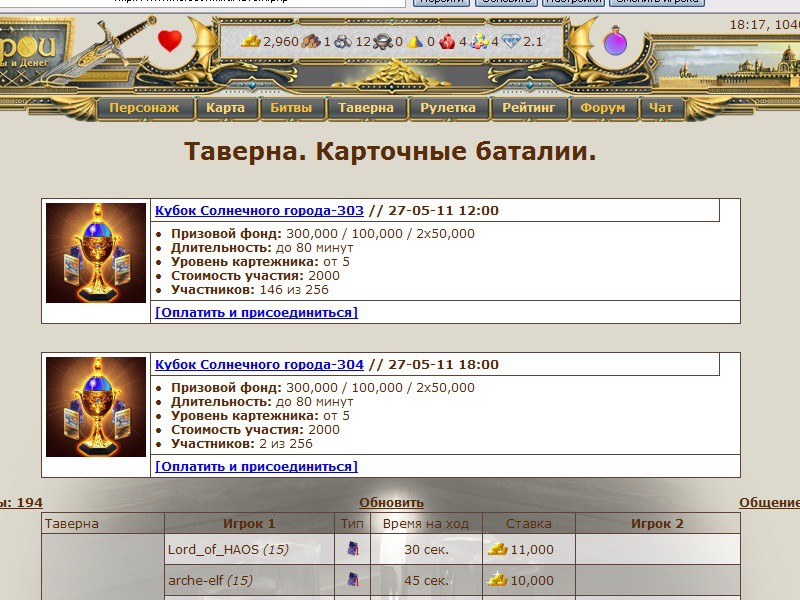This screenshot has height=600, width=800.
Task: Open the Рейтинг menu
Action: pos(528,108)
